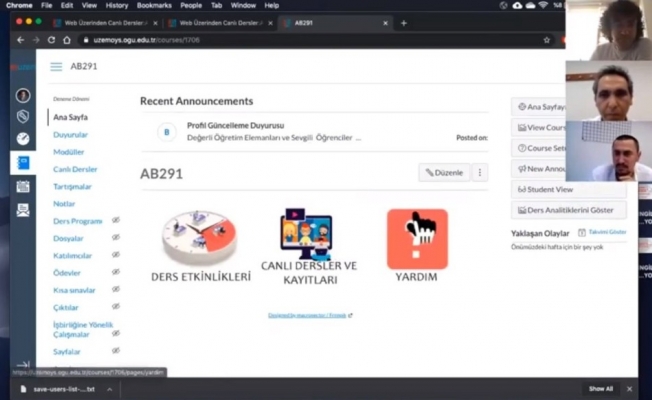Collapse the global navigation sidebar arrow
This screenshot has height=400, width=652.
click(x=23, y=364)
